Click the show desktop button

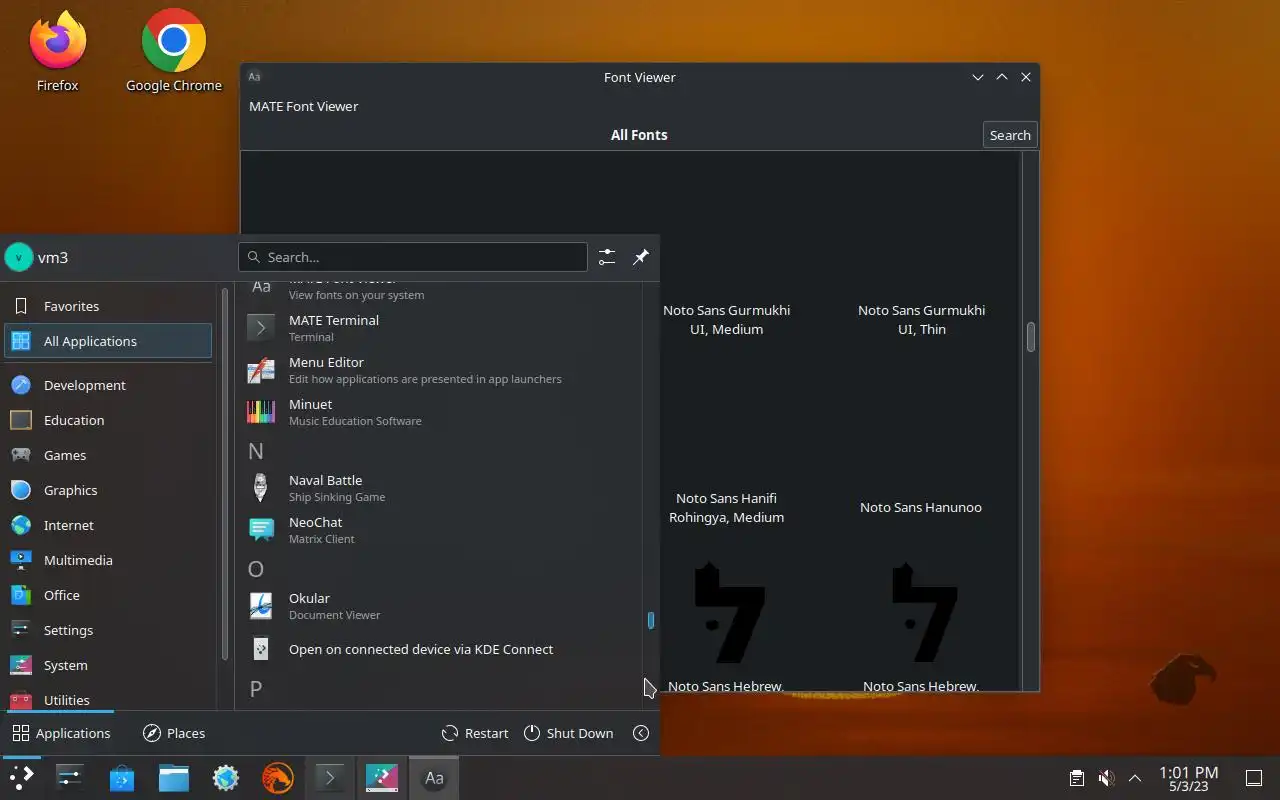pos(1254,778)
